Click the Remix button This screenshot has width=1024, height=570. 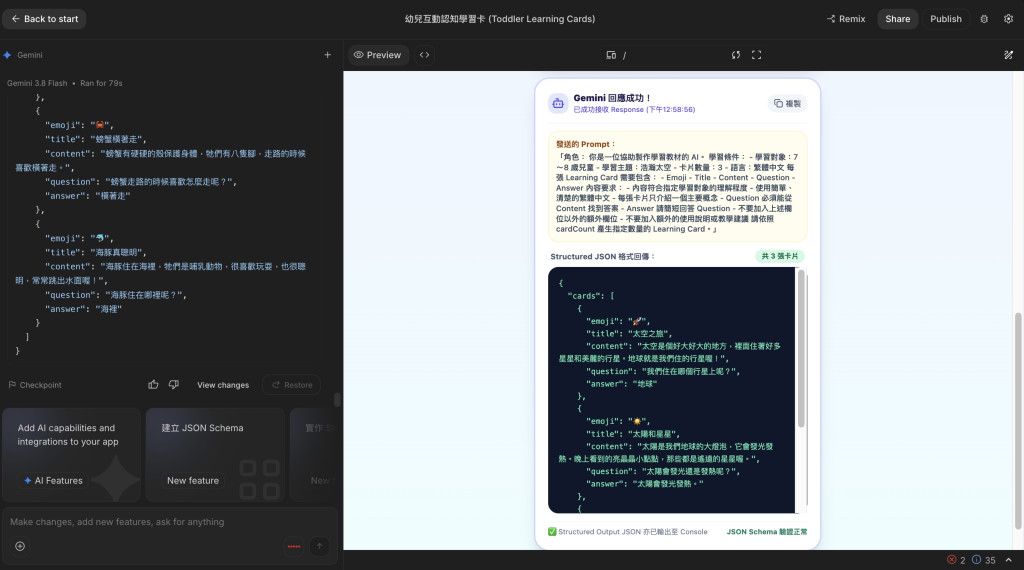coord(846,19)
